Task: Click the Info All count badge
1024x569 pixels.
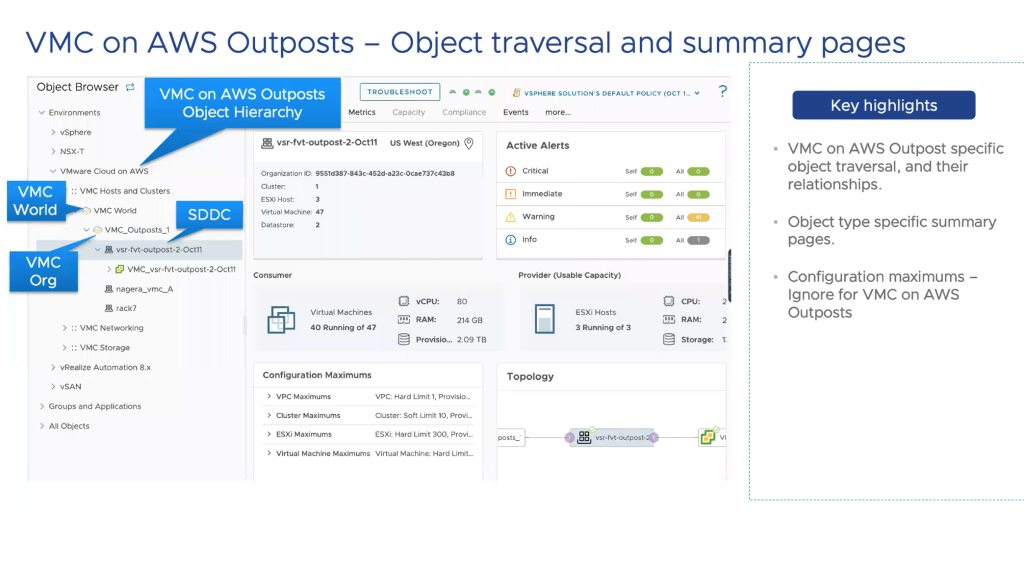Action: click(x=698, y=240)
